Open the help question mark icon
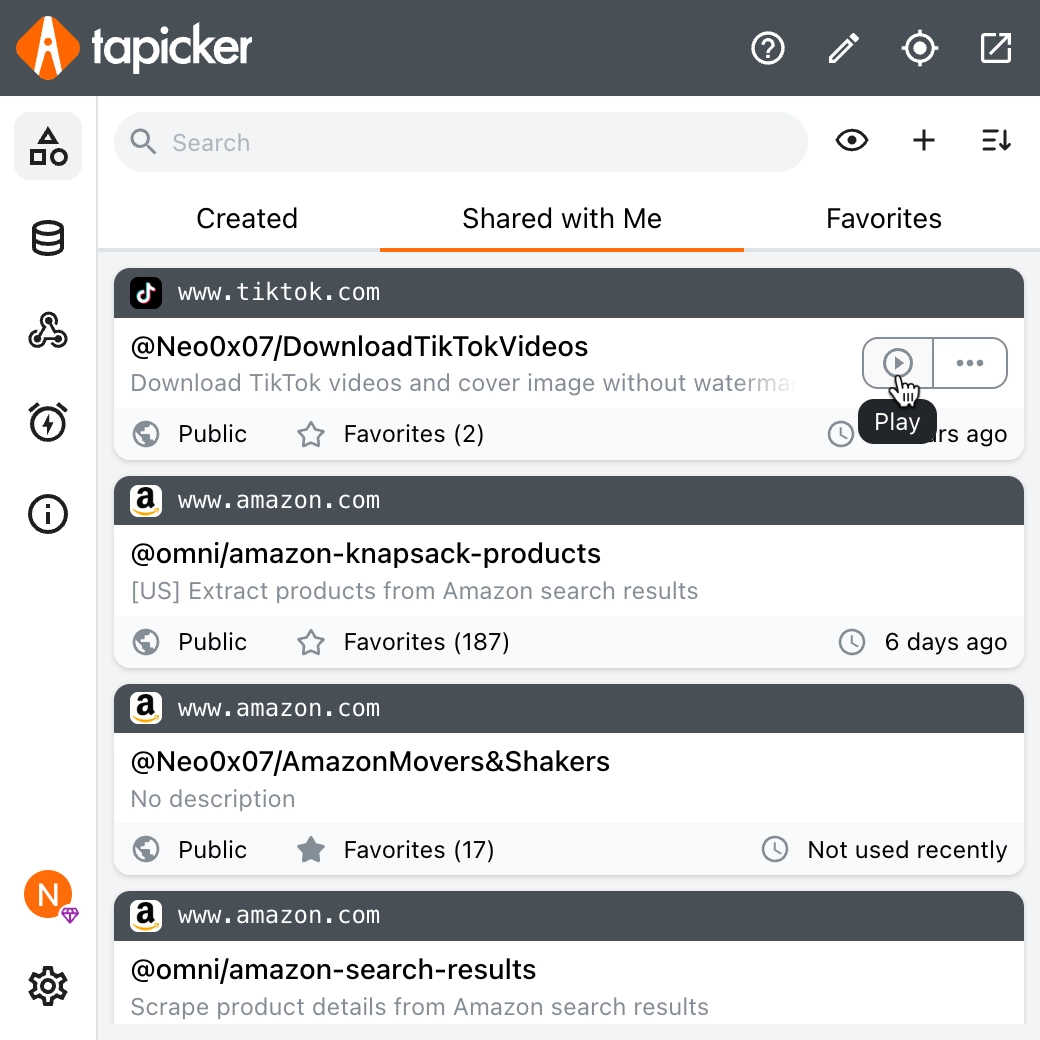This screenshot has width=1040, height=1040. [x=768, y=48]
